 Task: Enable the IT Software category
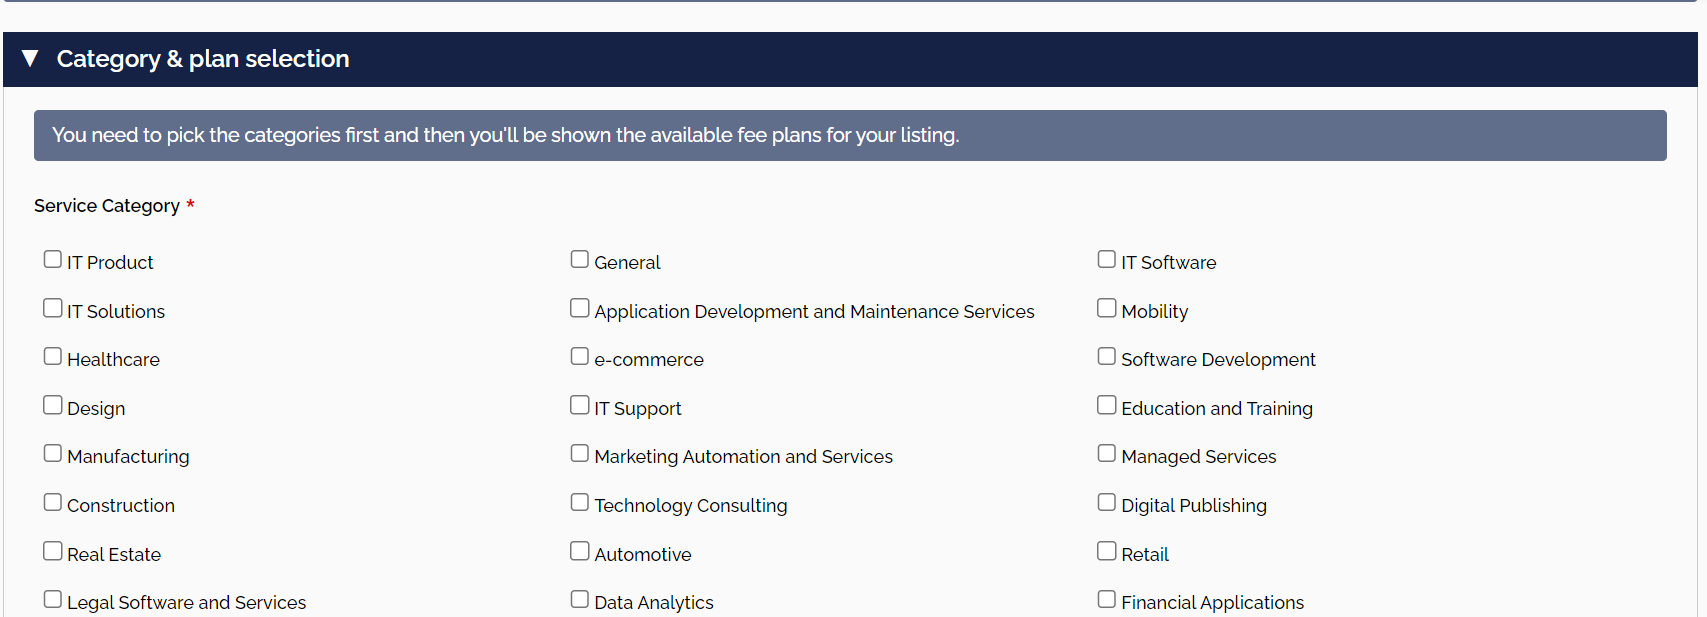point(1107,260)
